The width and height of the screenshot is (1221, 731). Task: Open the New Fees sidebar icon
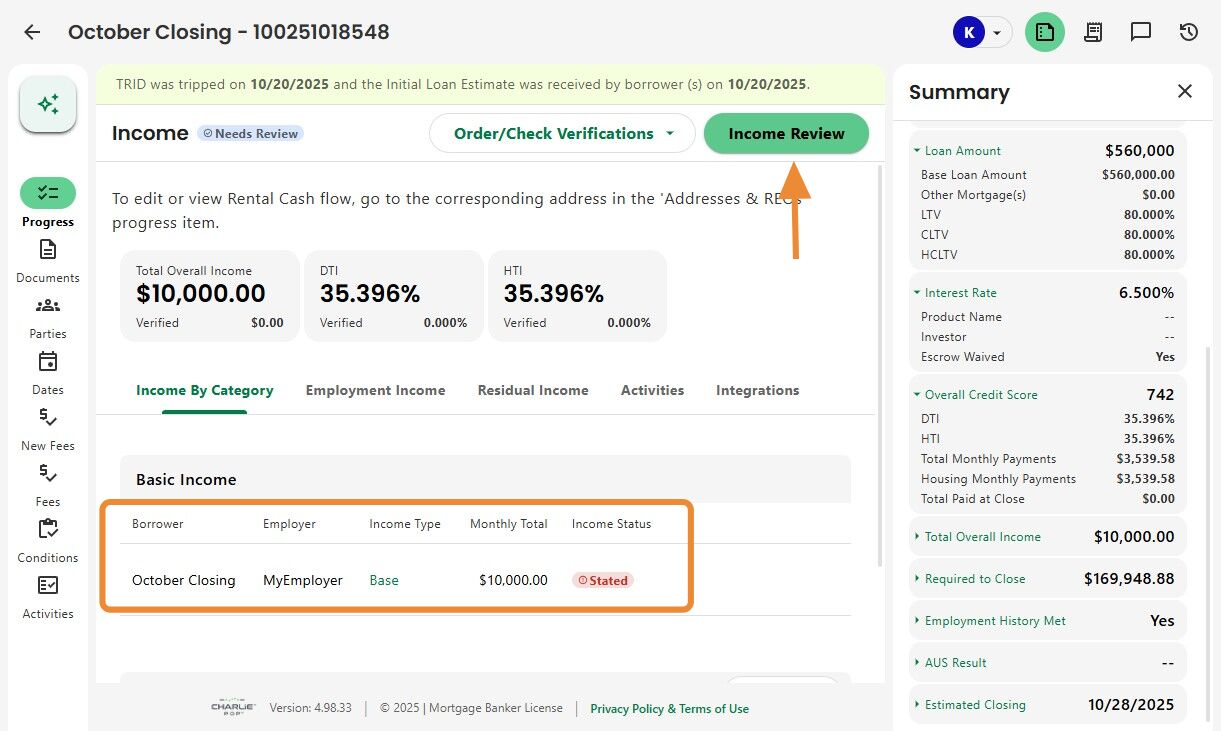tap(48, 417)
